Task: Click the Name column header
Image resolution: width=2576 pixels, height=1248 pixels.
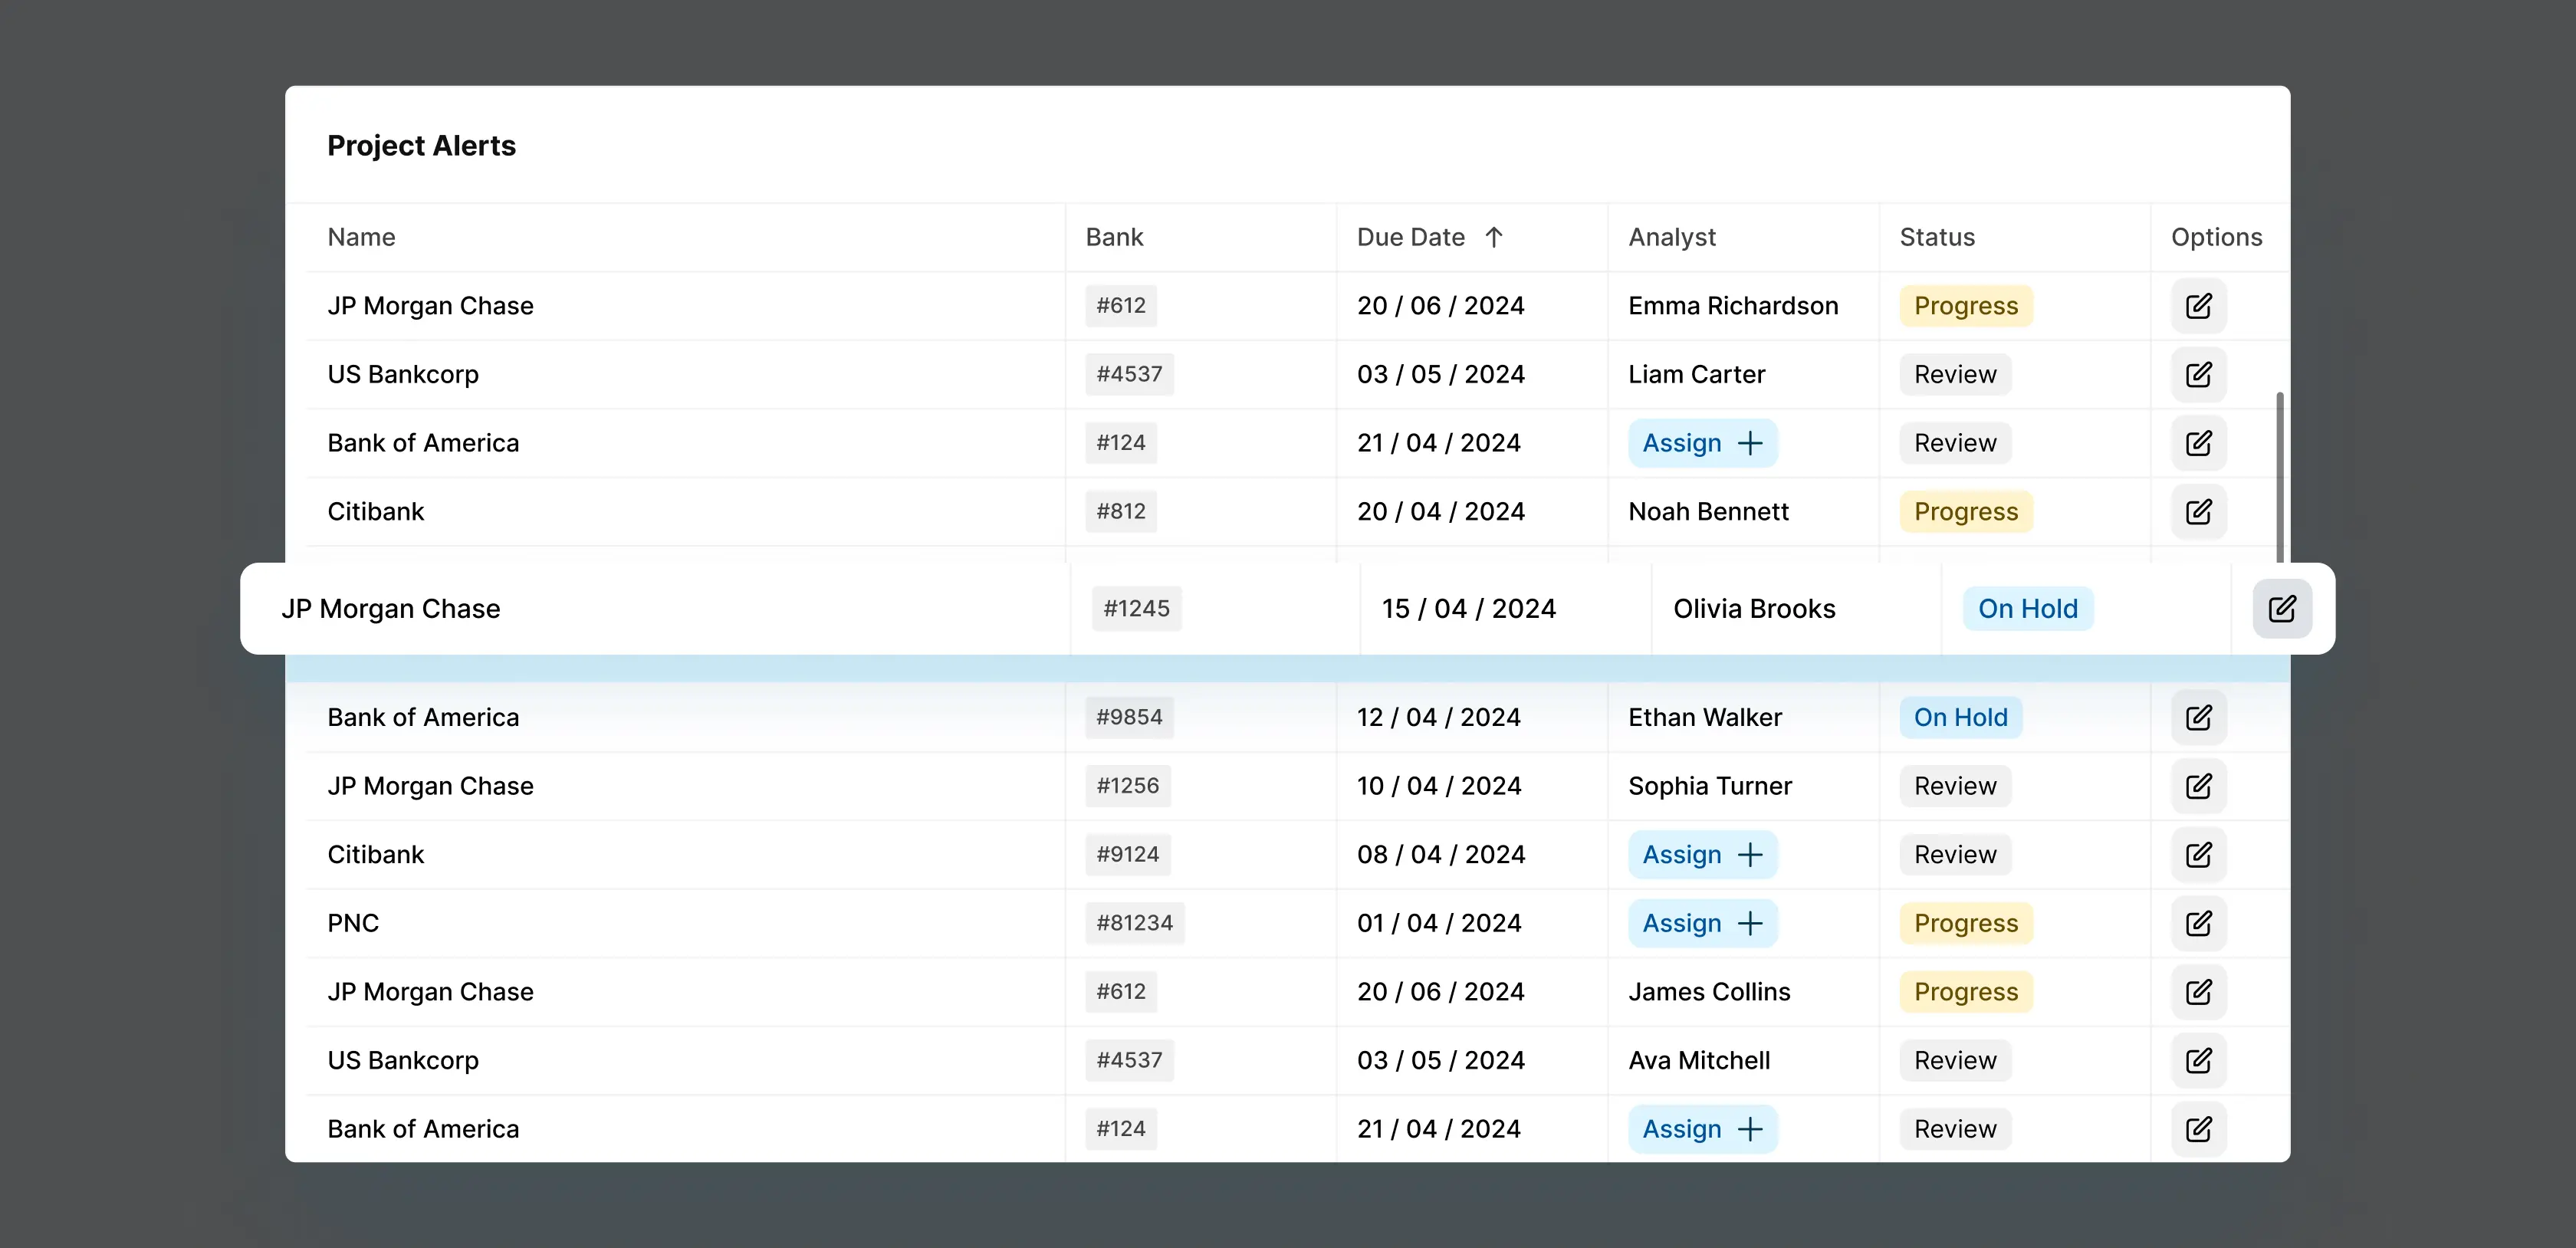Action: pyautogui.click(x=361, y=237)
